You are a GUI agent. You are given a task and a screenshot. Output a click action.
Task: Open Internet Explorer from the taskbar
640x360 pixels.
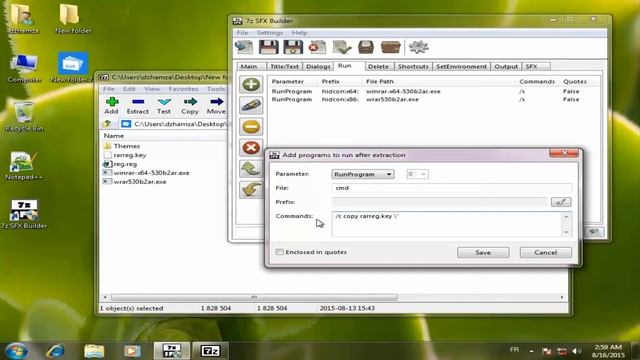click(x=55, y=351)
